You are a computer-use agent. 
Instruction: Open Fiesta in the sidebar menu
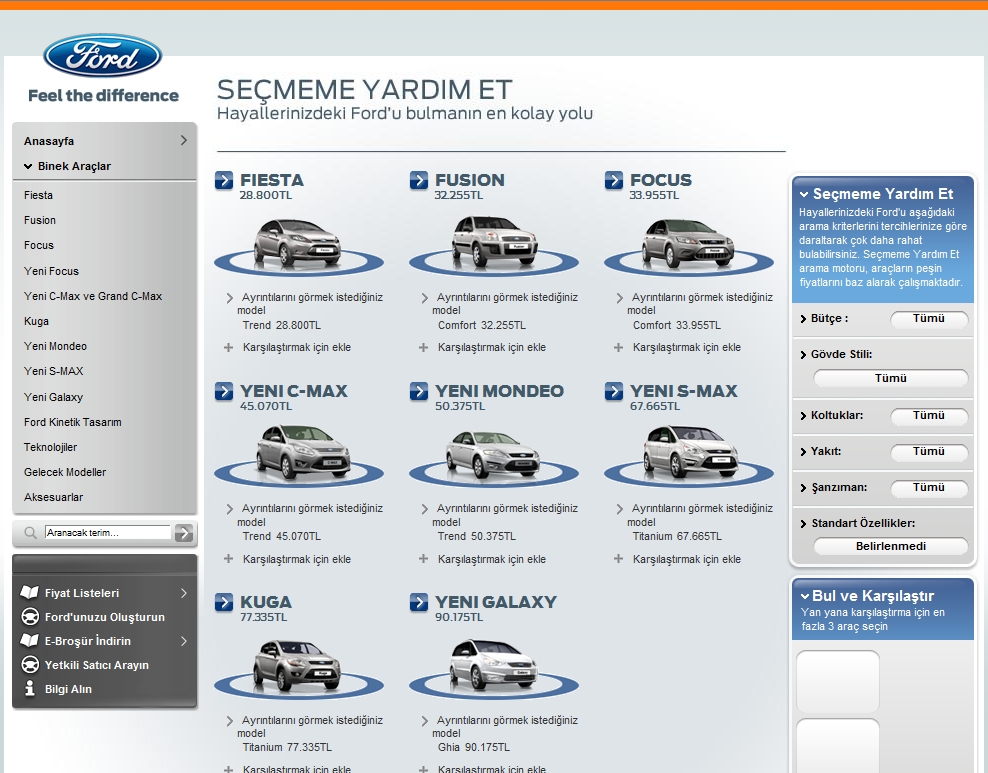(x=38, y=195)
